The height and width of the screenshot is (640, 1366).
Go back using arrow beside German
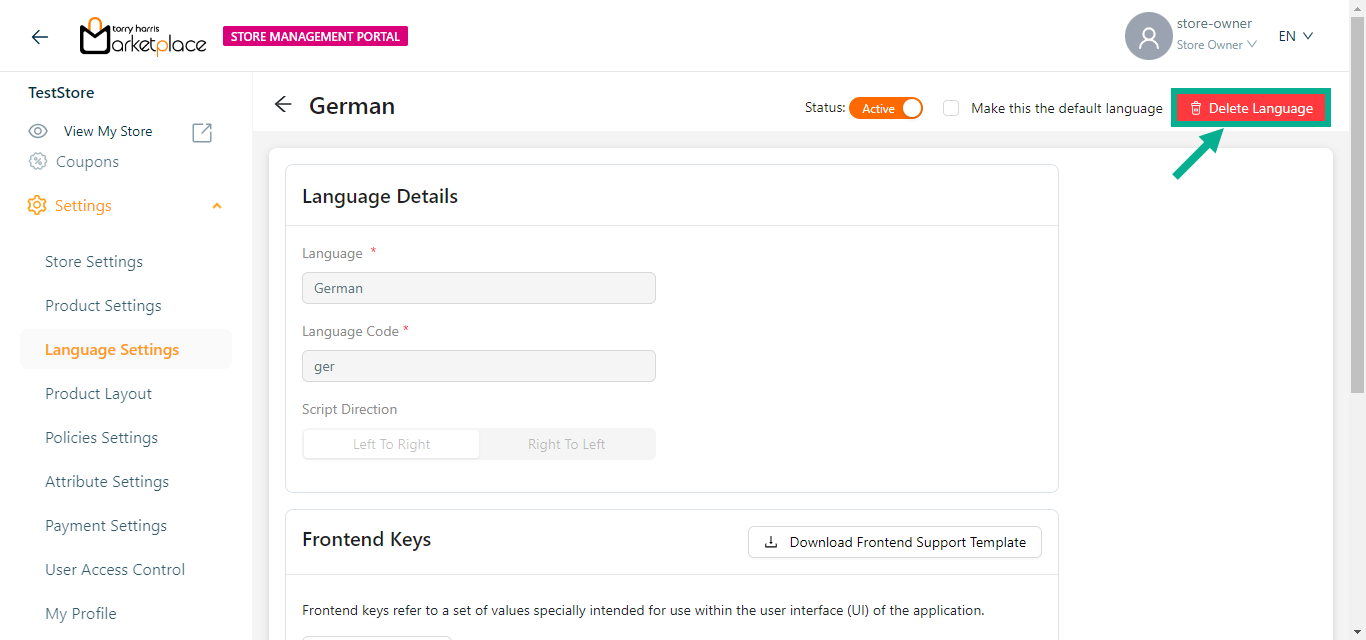[283, 105]
